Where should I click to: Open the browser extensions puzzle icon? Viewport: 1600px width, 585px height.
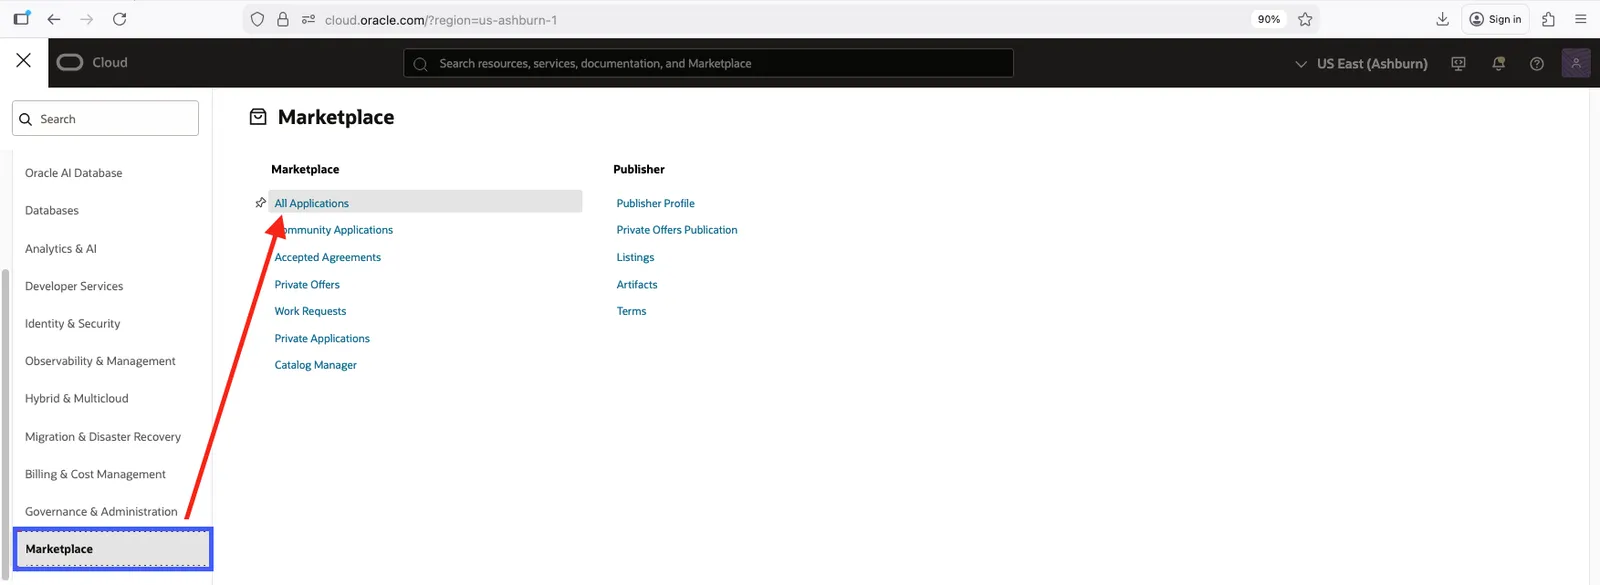[1548, 19]
